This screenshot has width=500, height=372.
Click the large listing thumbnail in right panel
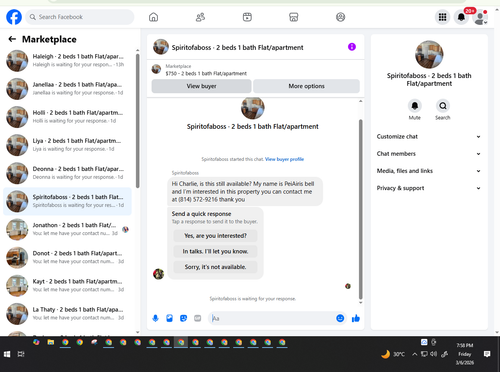(429, 55)
